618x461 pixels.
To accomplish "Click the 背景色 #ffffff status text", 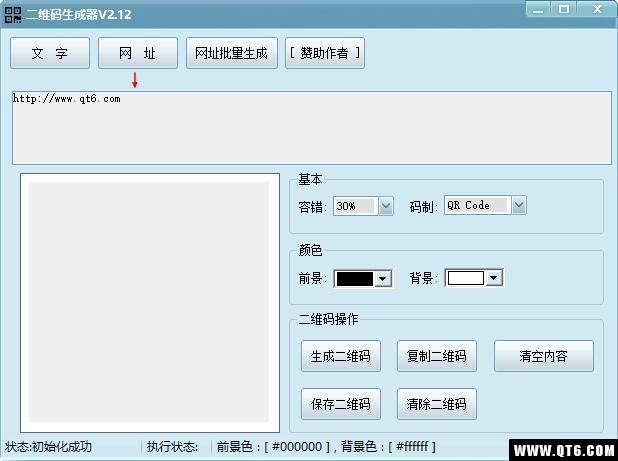I will pyautogui.click(x=388, y=447).
